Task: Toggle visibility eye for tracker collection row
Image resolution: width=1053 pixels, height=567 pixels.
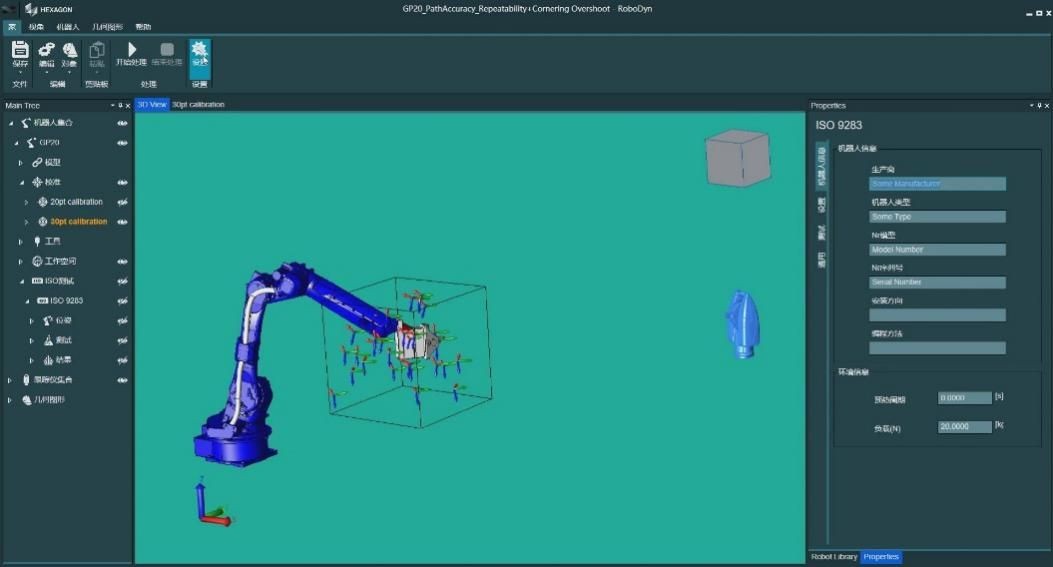Action: pyautogui.click(x=122, y=380)
